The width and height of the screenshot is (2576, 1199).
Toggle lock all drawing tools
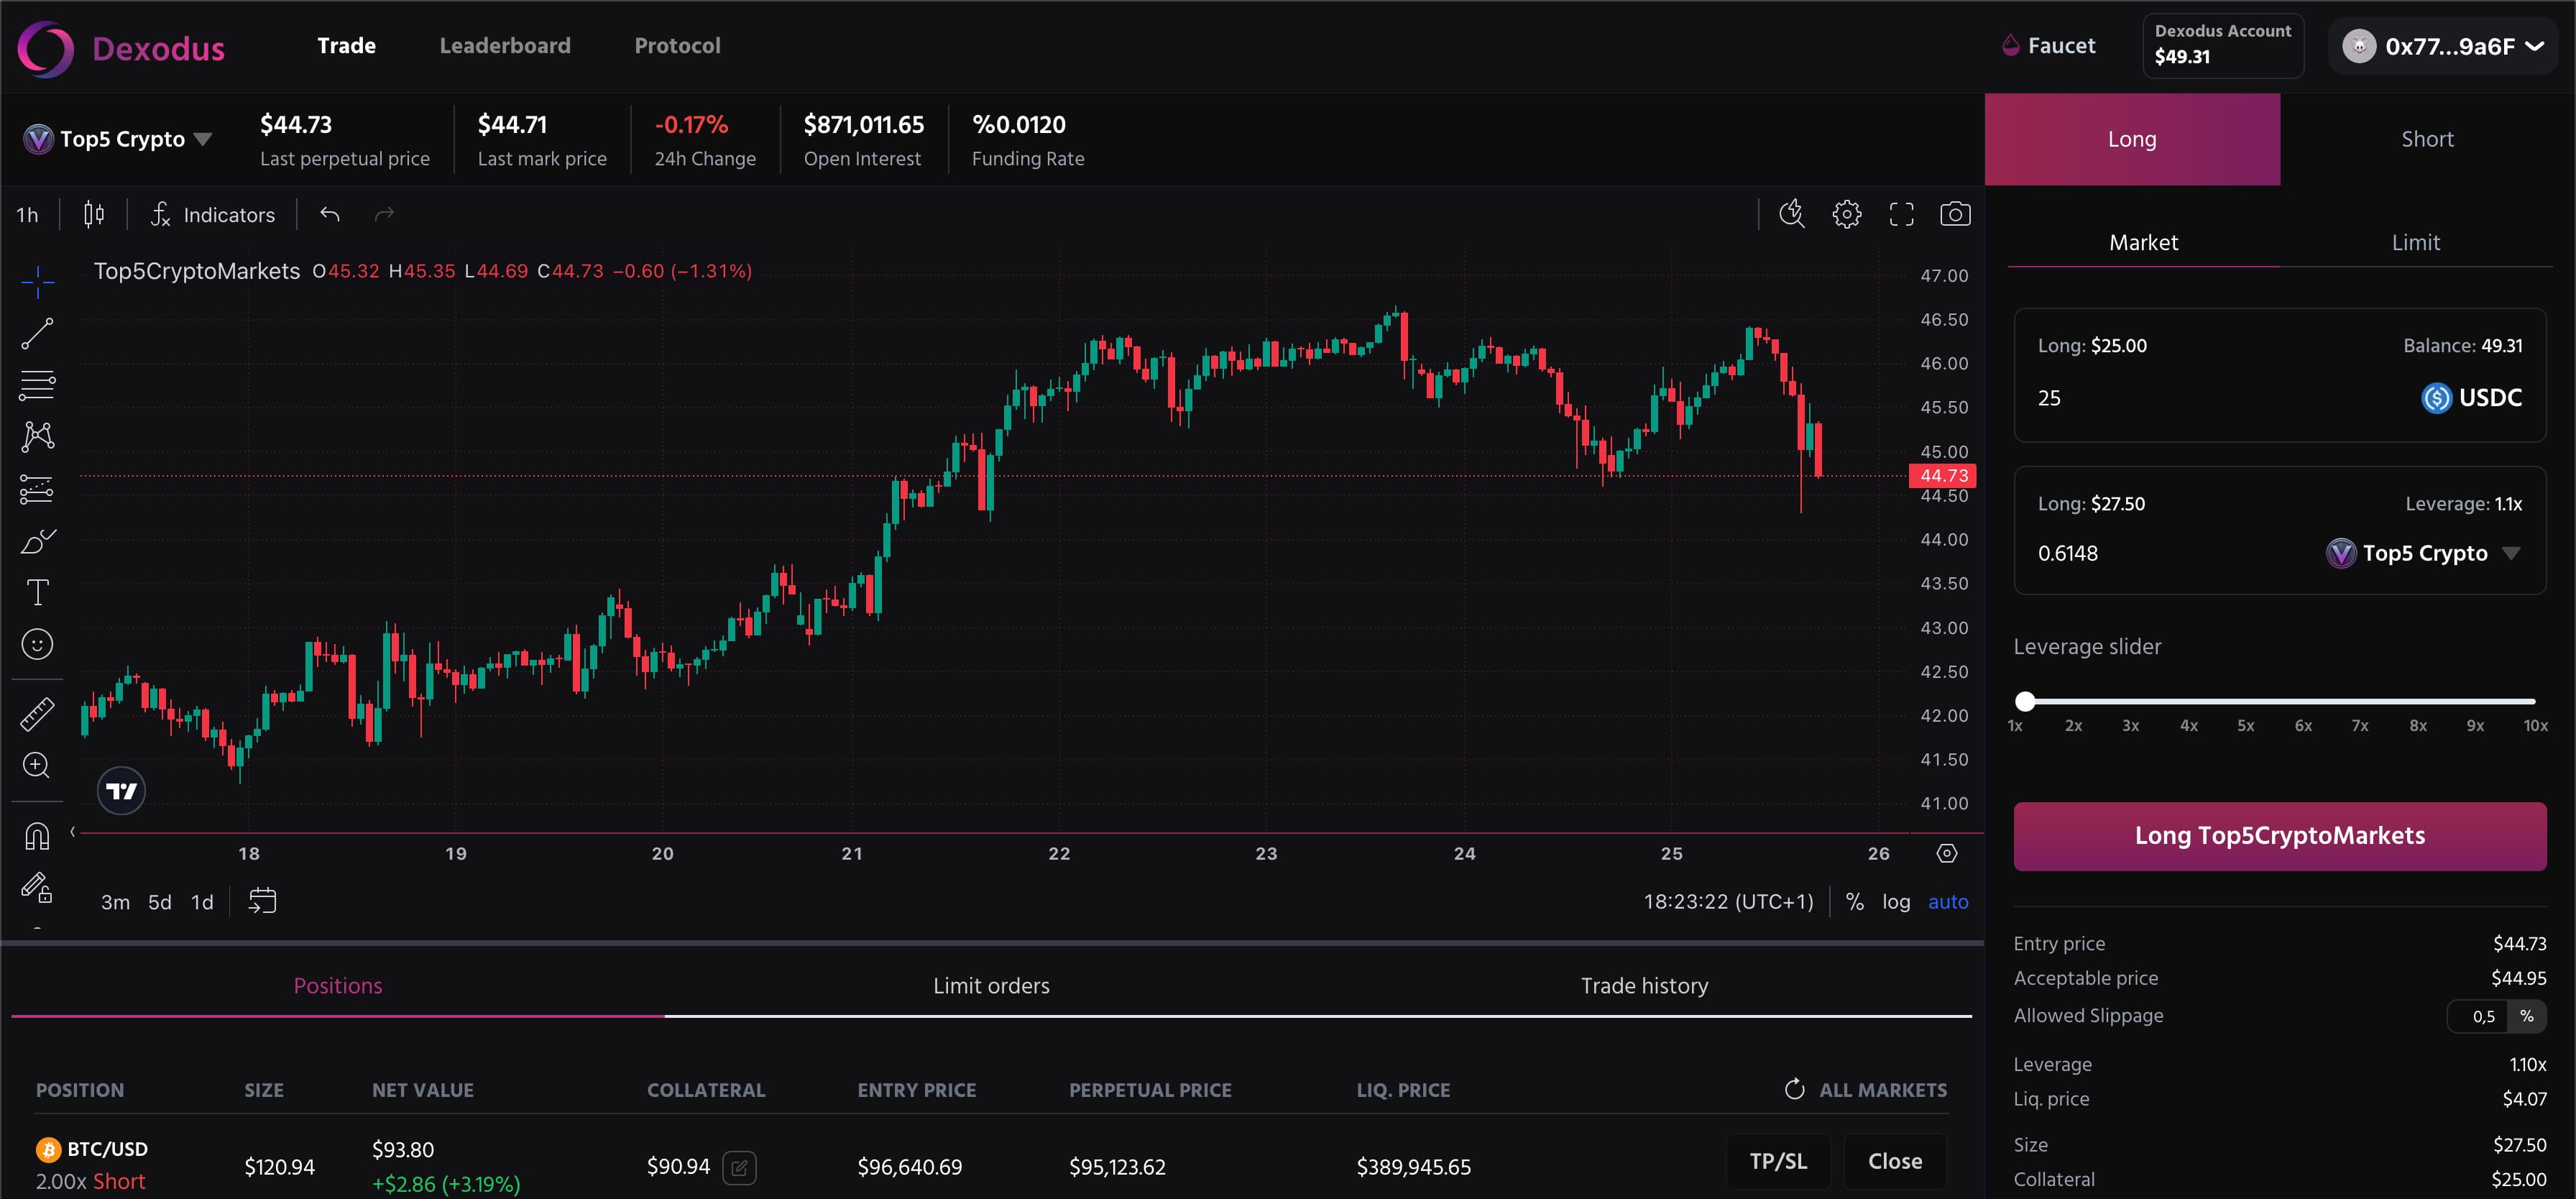click(x=37, y=888)
